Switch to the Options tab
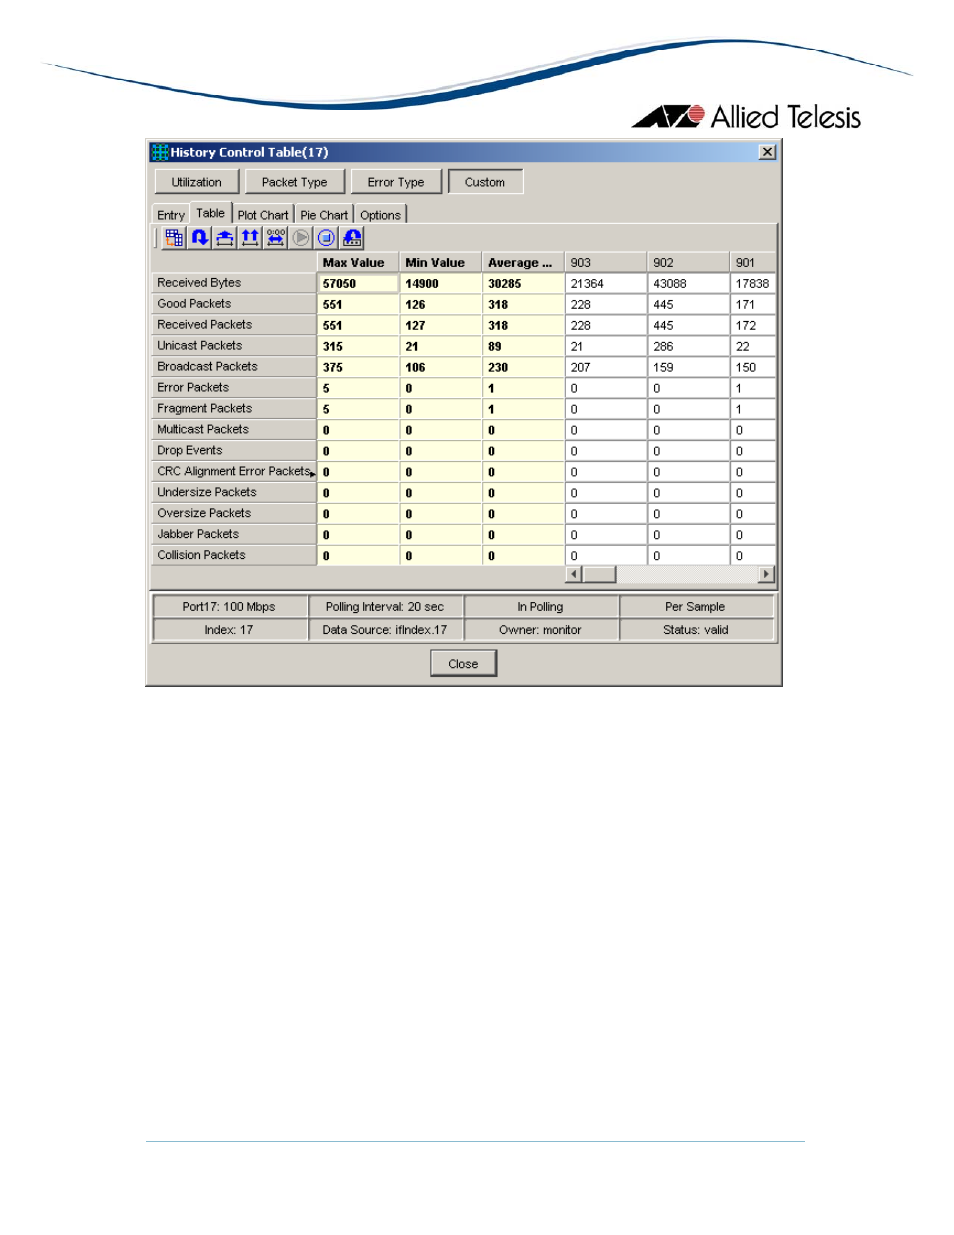Screen dimensions: 954x1235 click(380, 215)
